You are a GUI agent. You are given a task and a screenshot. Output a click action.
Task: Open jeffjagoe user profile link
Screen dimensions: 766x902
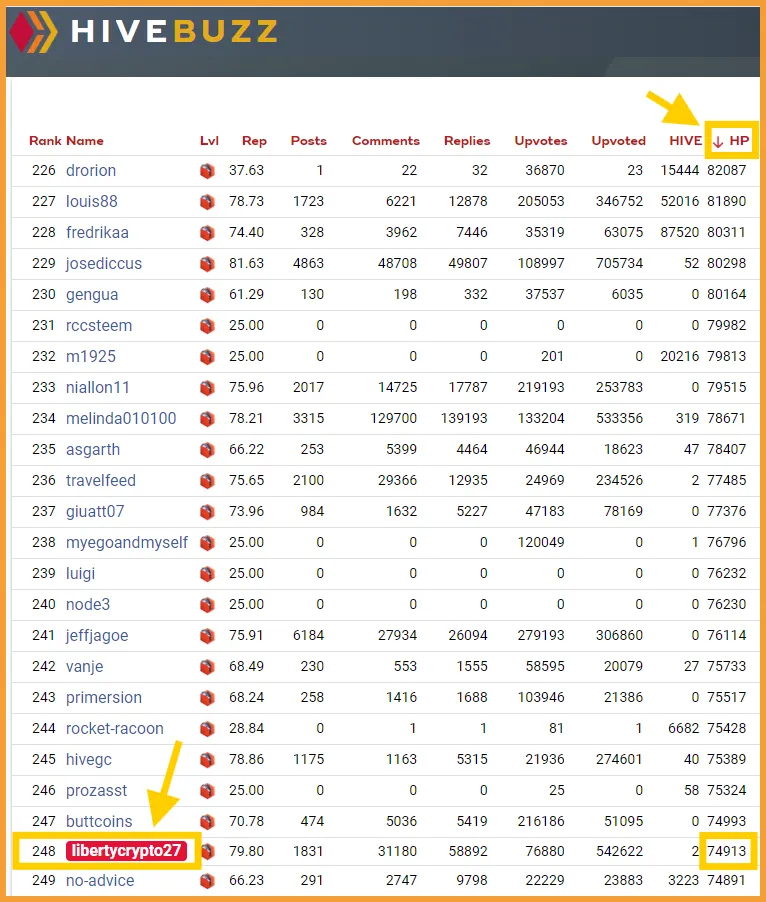[97, 636]
